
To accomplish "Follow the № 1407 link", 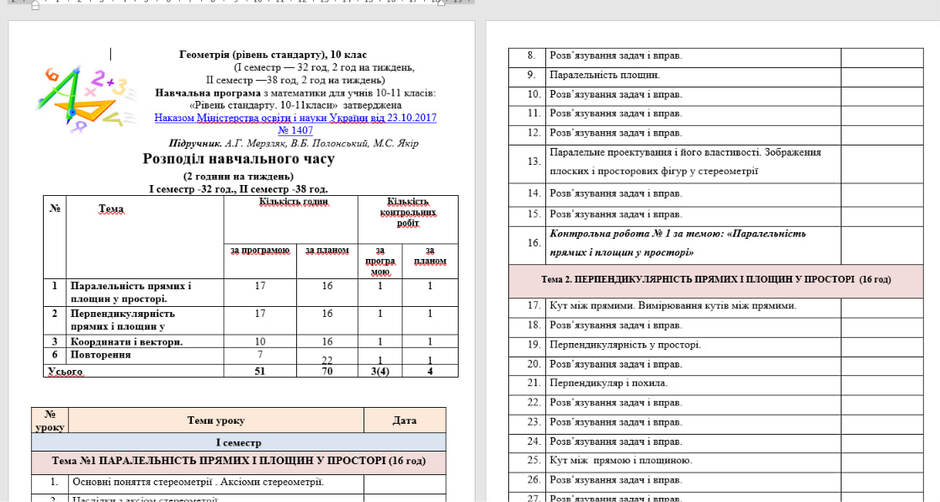I will 295,130.
